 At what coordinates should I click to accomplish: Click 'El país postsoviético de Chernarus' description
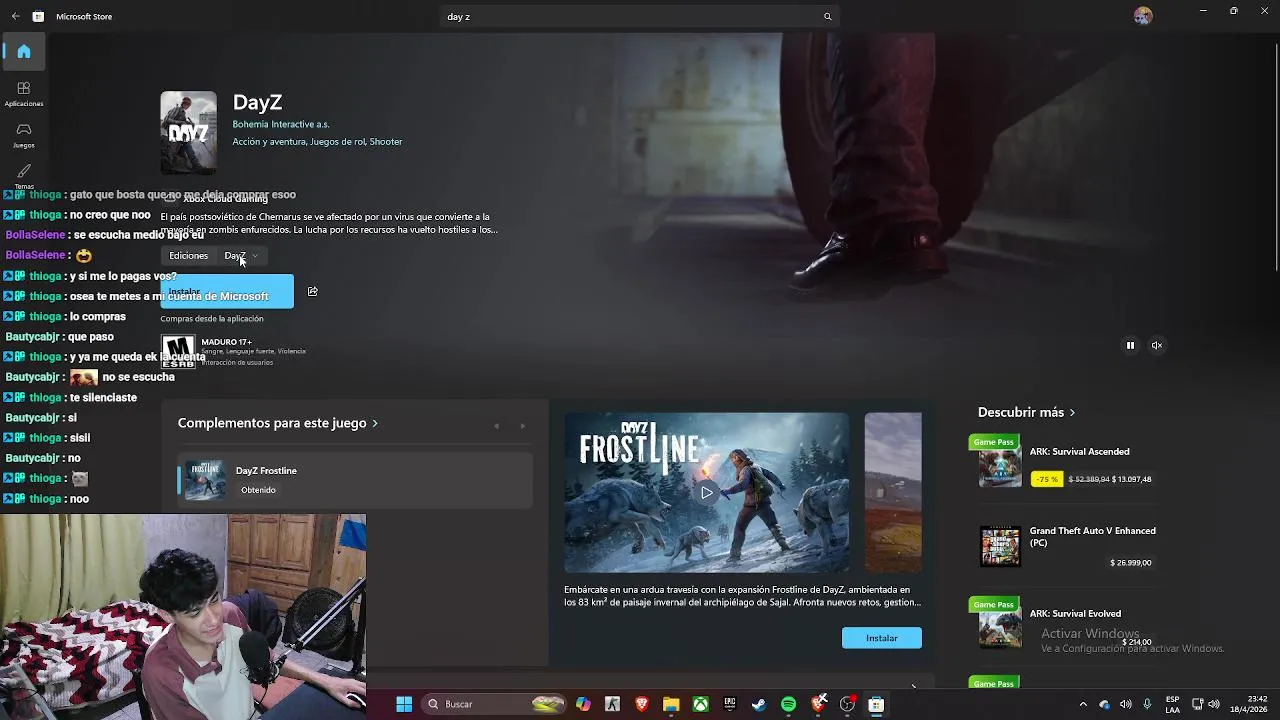[329, 223]
